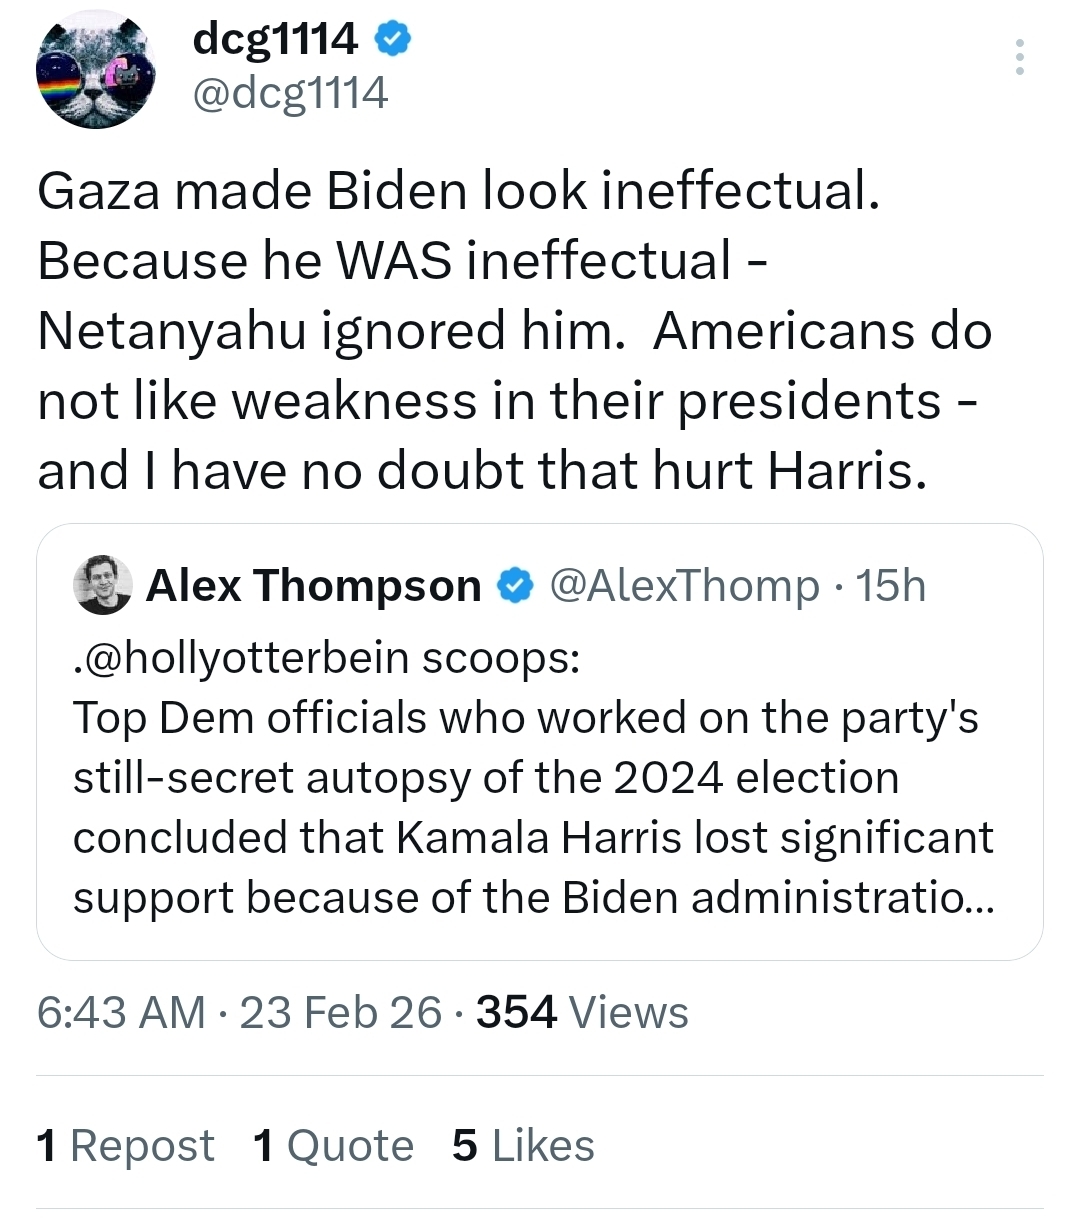Click the verified badge next to Alex Thompson
The image size is (1080, 1223).
click(514, 586)
